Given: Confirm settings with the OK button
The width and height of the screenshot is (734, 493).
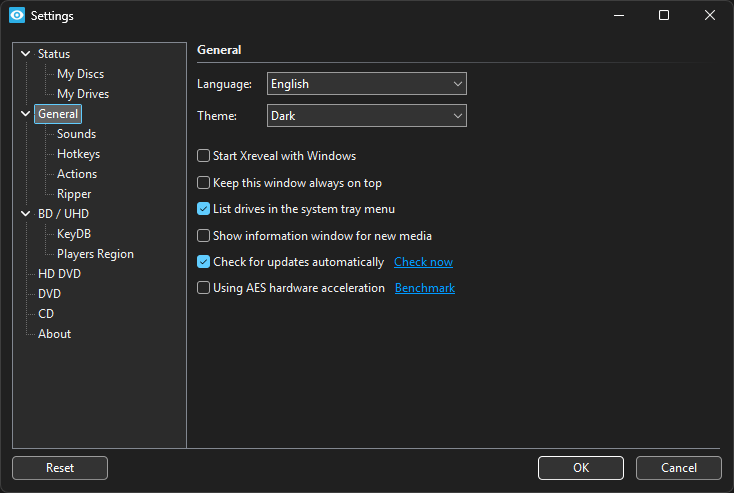Looking at the screenshot, I should 580,468.
